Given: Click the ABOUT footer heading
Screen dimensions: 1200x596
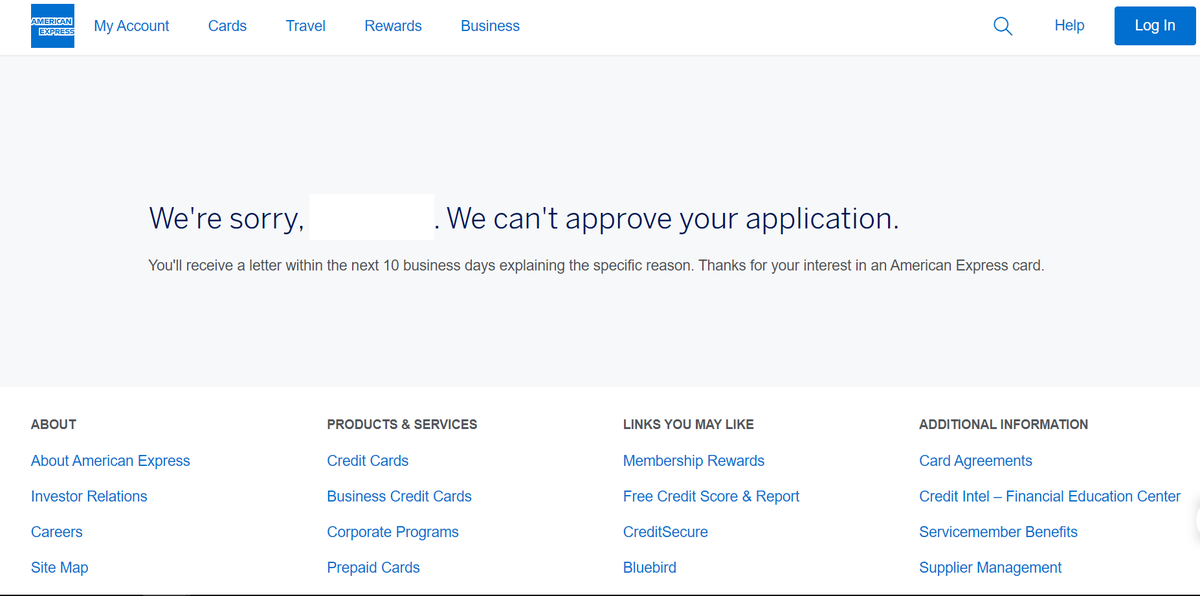Looking at the screenshot, I should click(54, 424).
